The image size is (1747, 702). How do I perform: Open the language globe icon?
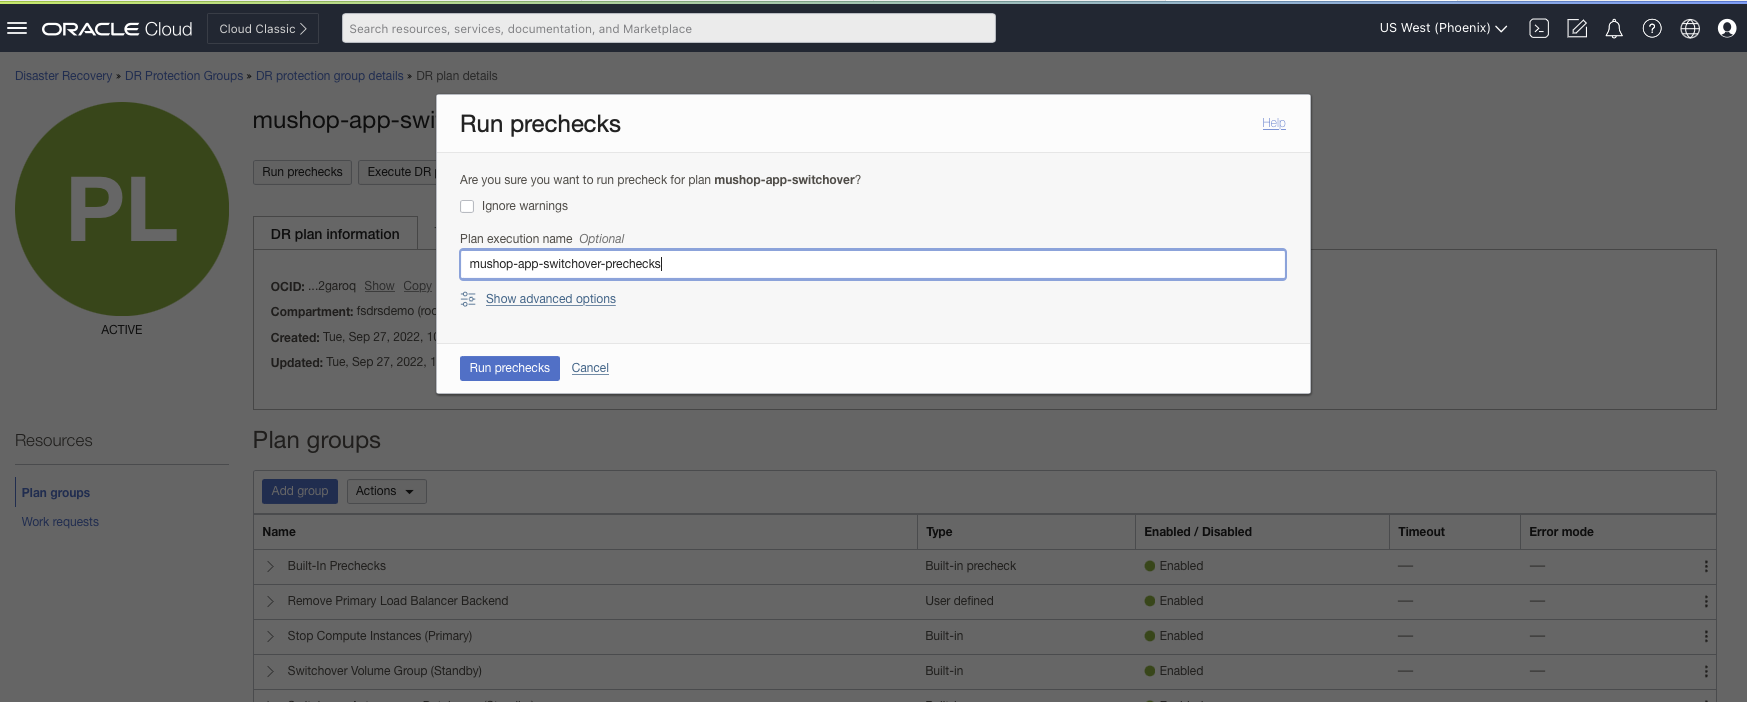click(x=1690, y=28)
